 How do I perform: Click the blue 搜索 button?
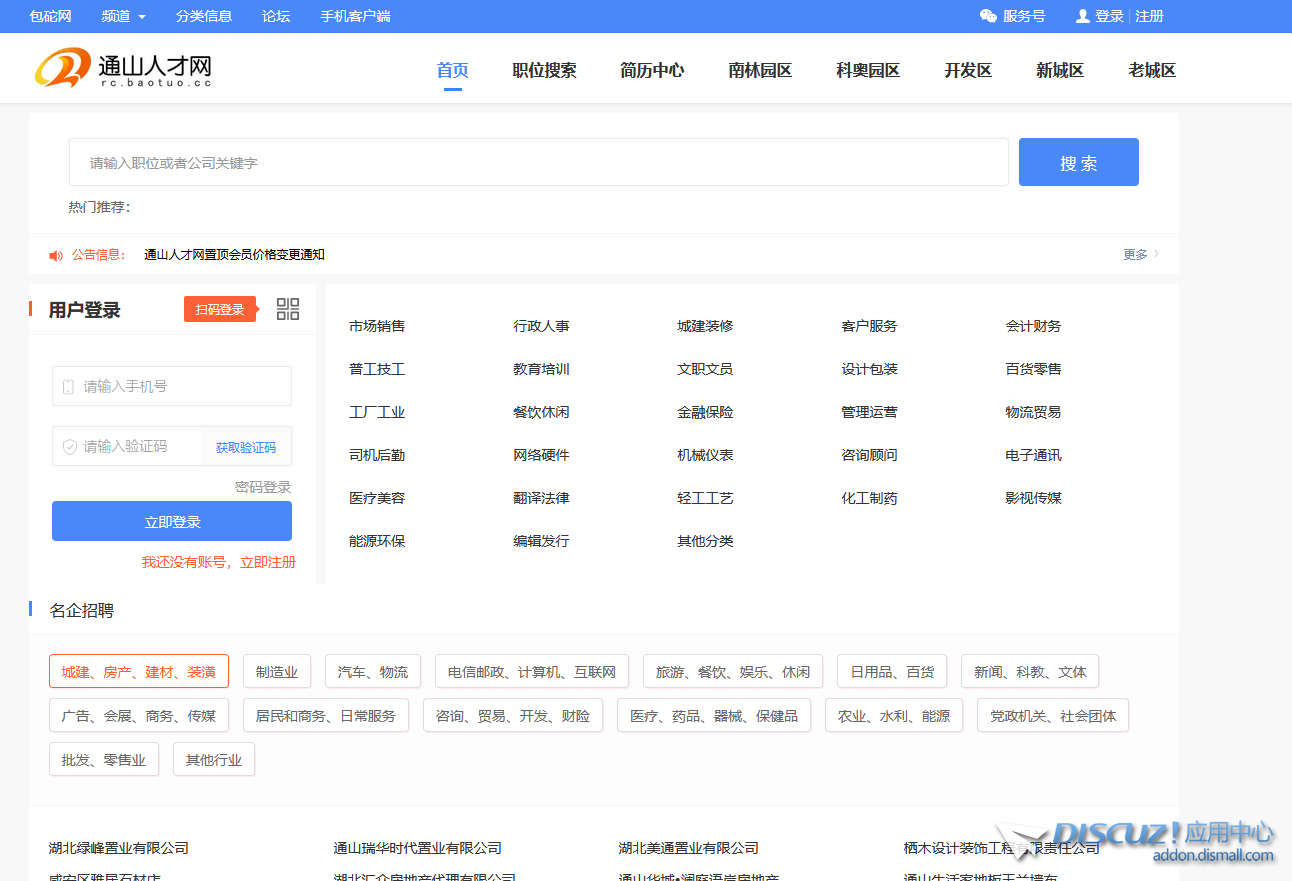pyautogui.click(x=1079, y=162)
